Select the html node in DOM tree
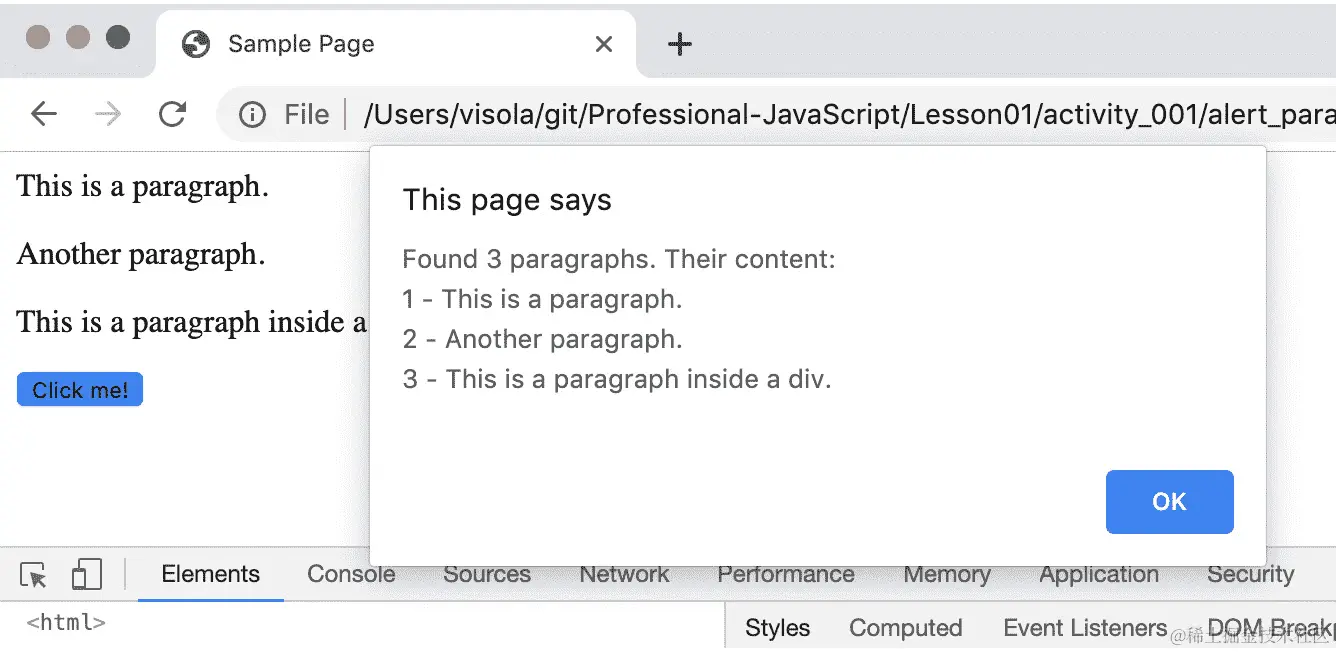1336x652 pixels. point(66,623)
